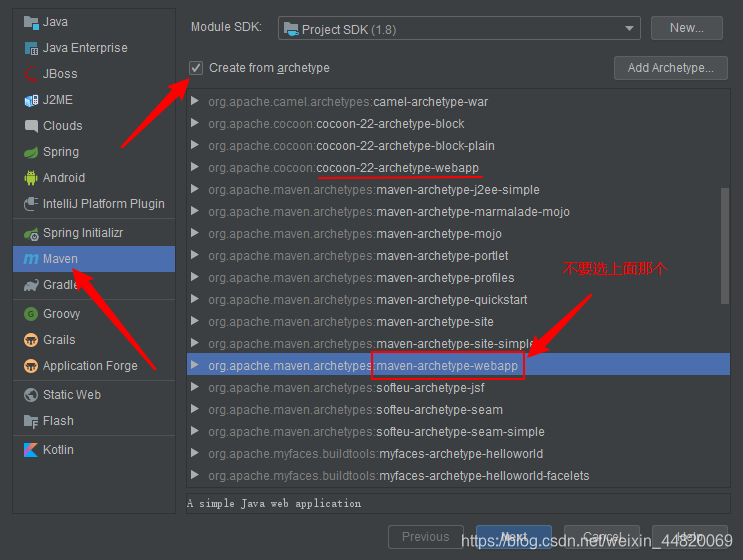Select myfaces-archetype-helloworld archetype
This screenshot has height=560, width=743.
pyautogui.click(x=458, y=454)
